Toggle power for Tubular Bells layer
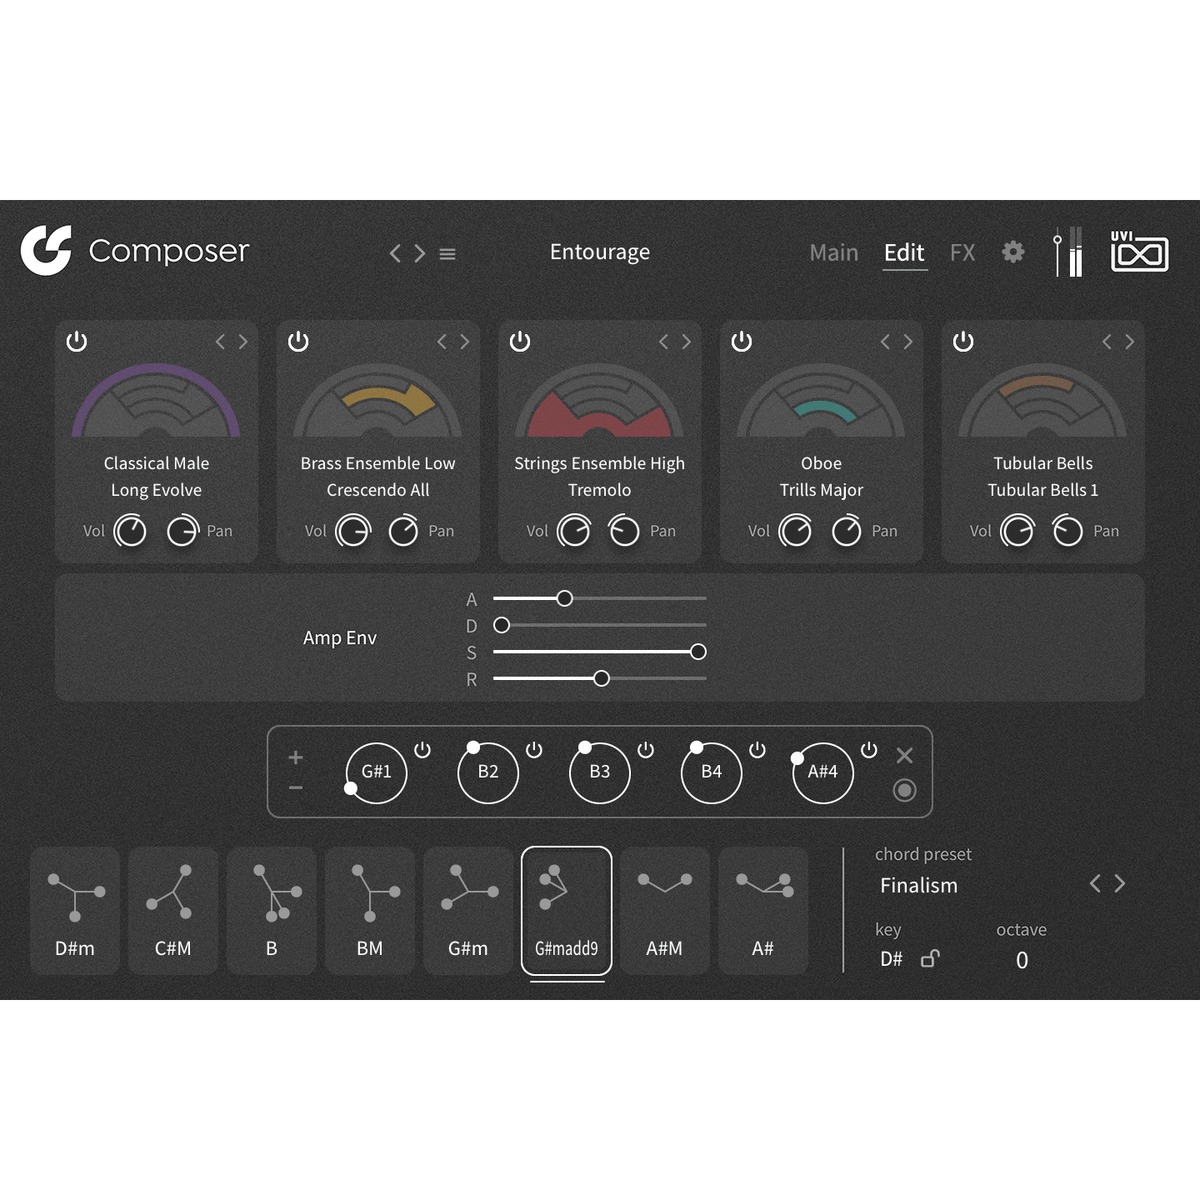This screenshot has height=1200, width=1200. click(963, 341)
